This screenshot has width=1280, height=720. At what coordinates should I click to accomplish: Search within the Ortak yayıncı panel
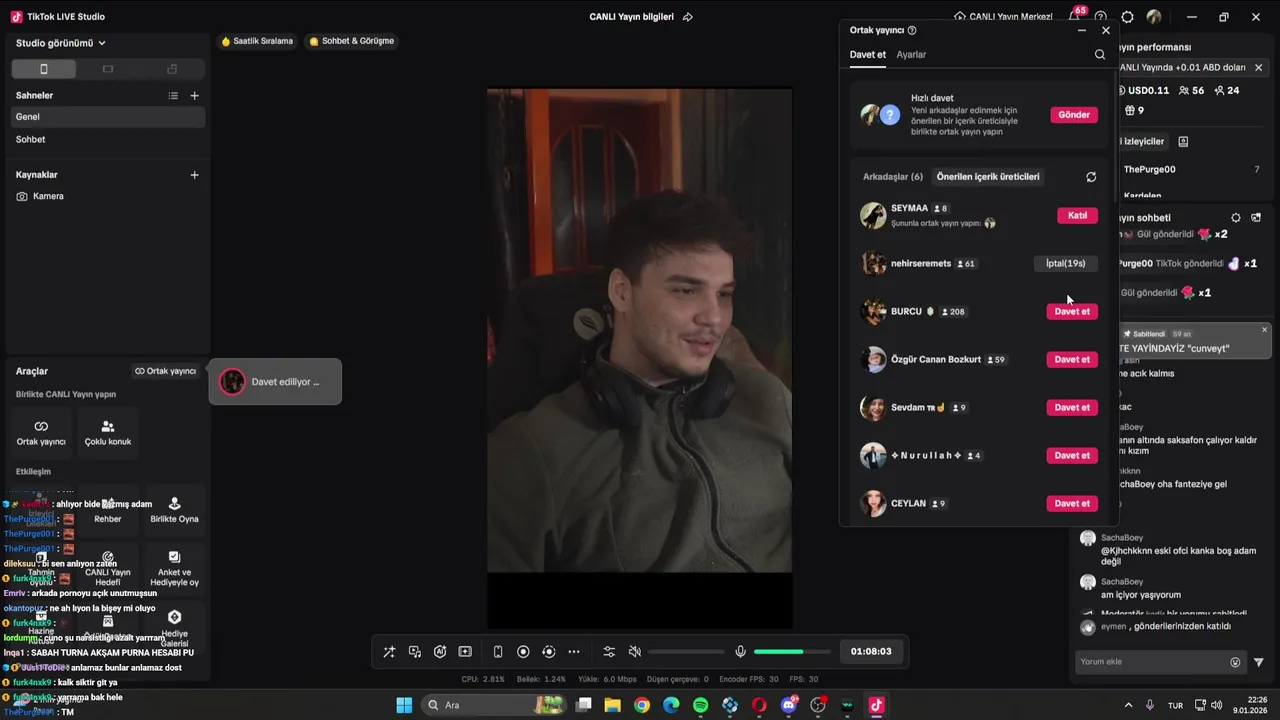(x=1100, y=55)
